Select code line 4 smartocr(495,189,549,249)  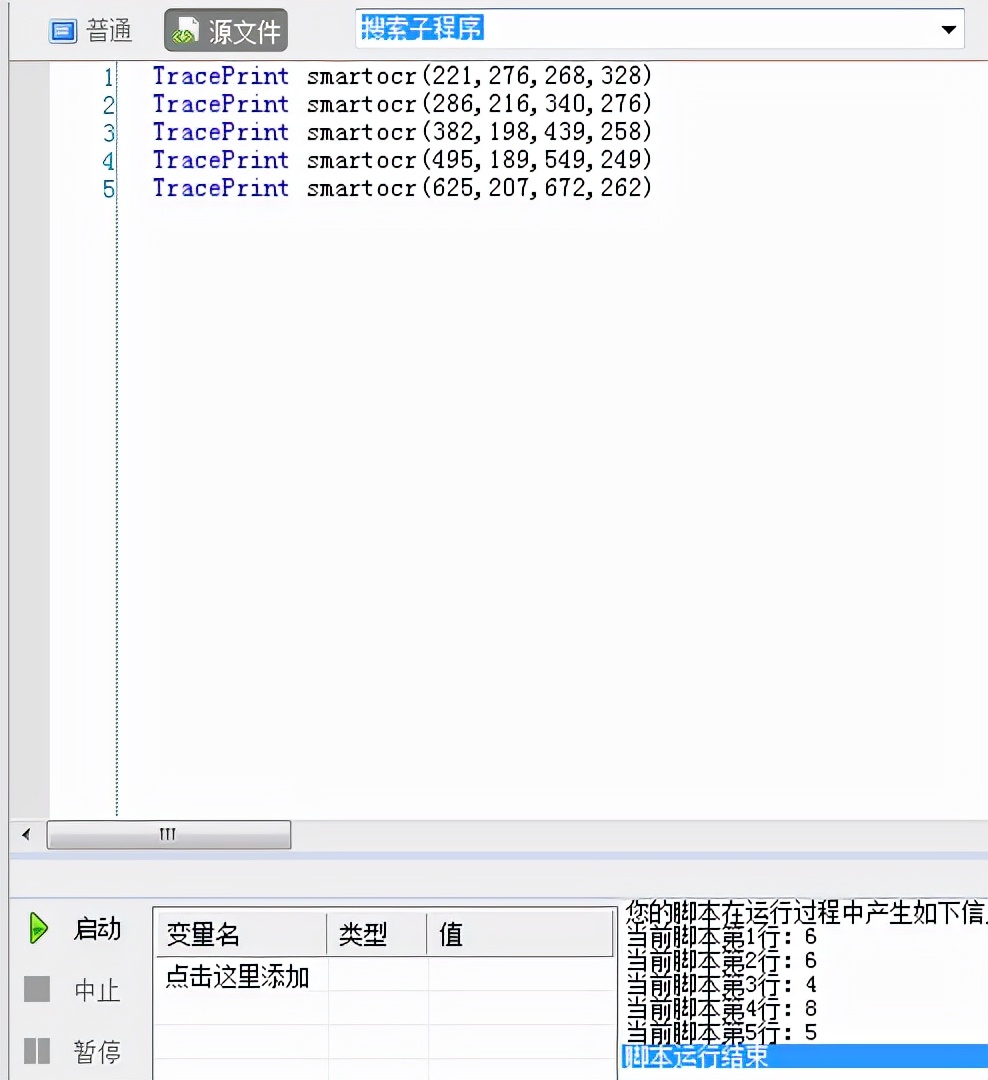coord(402,160)
